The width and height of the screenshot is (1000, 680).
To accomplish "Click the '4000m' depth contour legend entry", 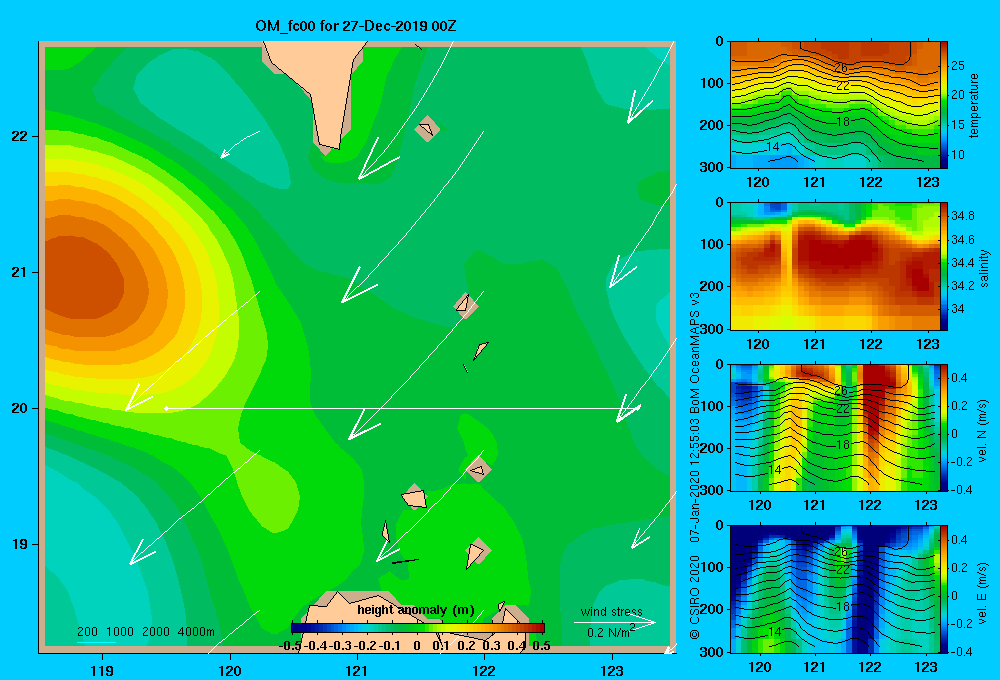I will coord(196,632).
